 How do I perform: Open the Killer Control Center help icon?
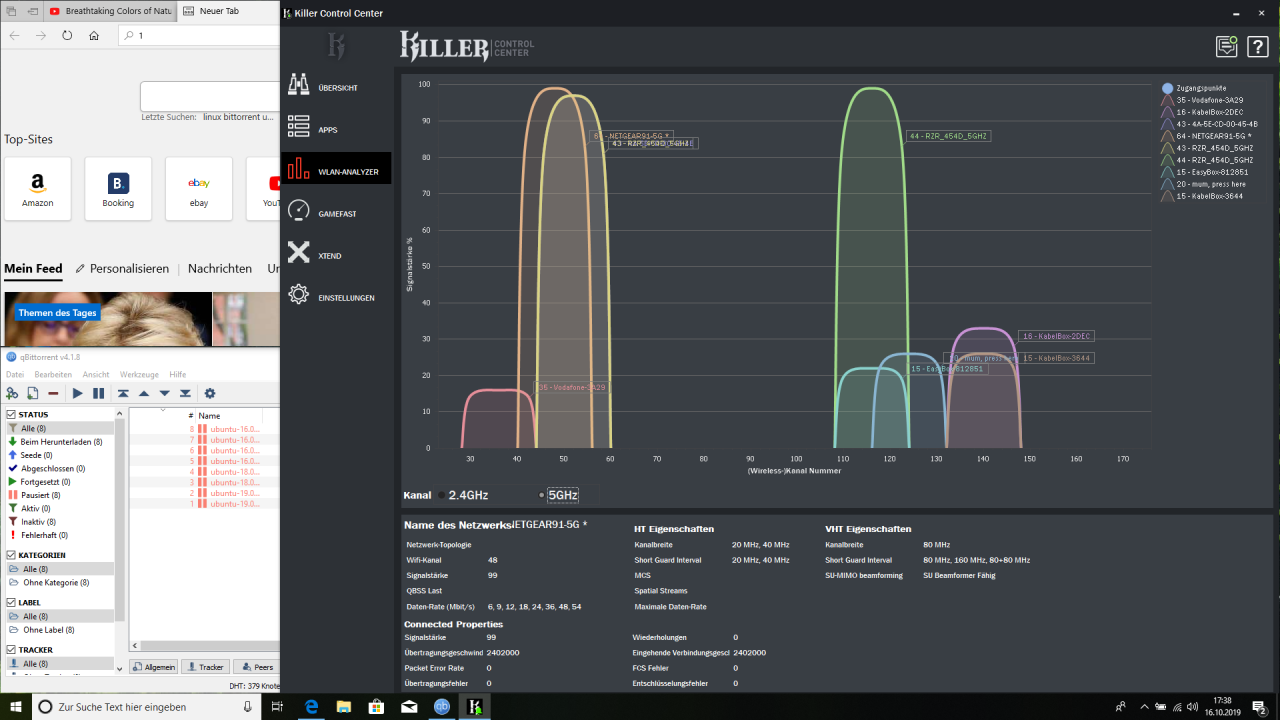(1258, 46)
